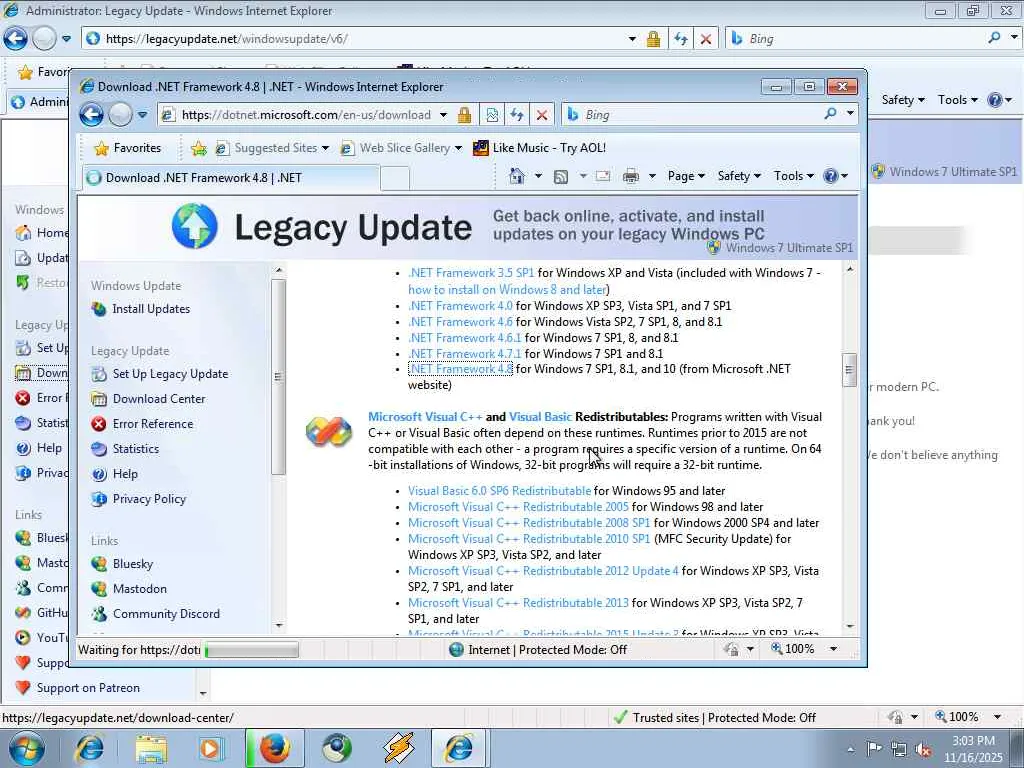This screenshot has height=768, width=1024.
Task: Open the zoom level dropdown in the front window status bar
Action: pos(833,649)
